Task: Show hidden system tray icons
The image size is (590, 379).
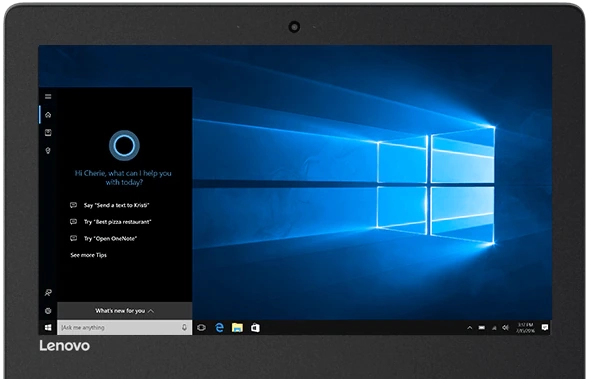Action: (470, 328)
